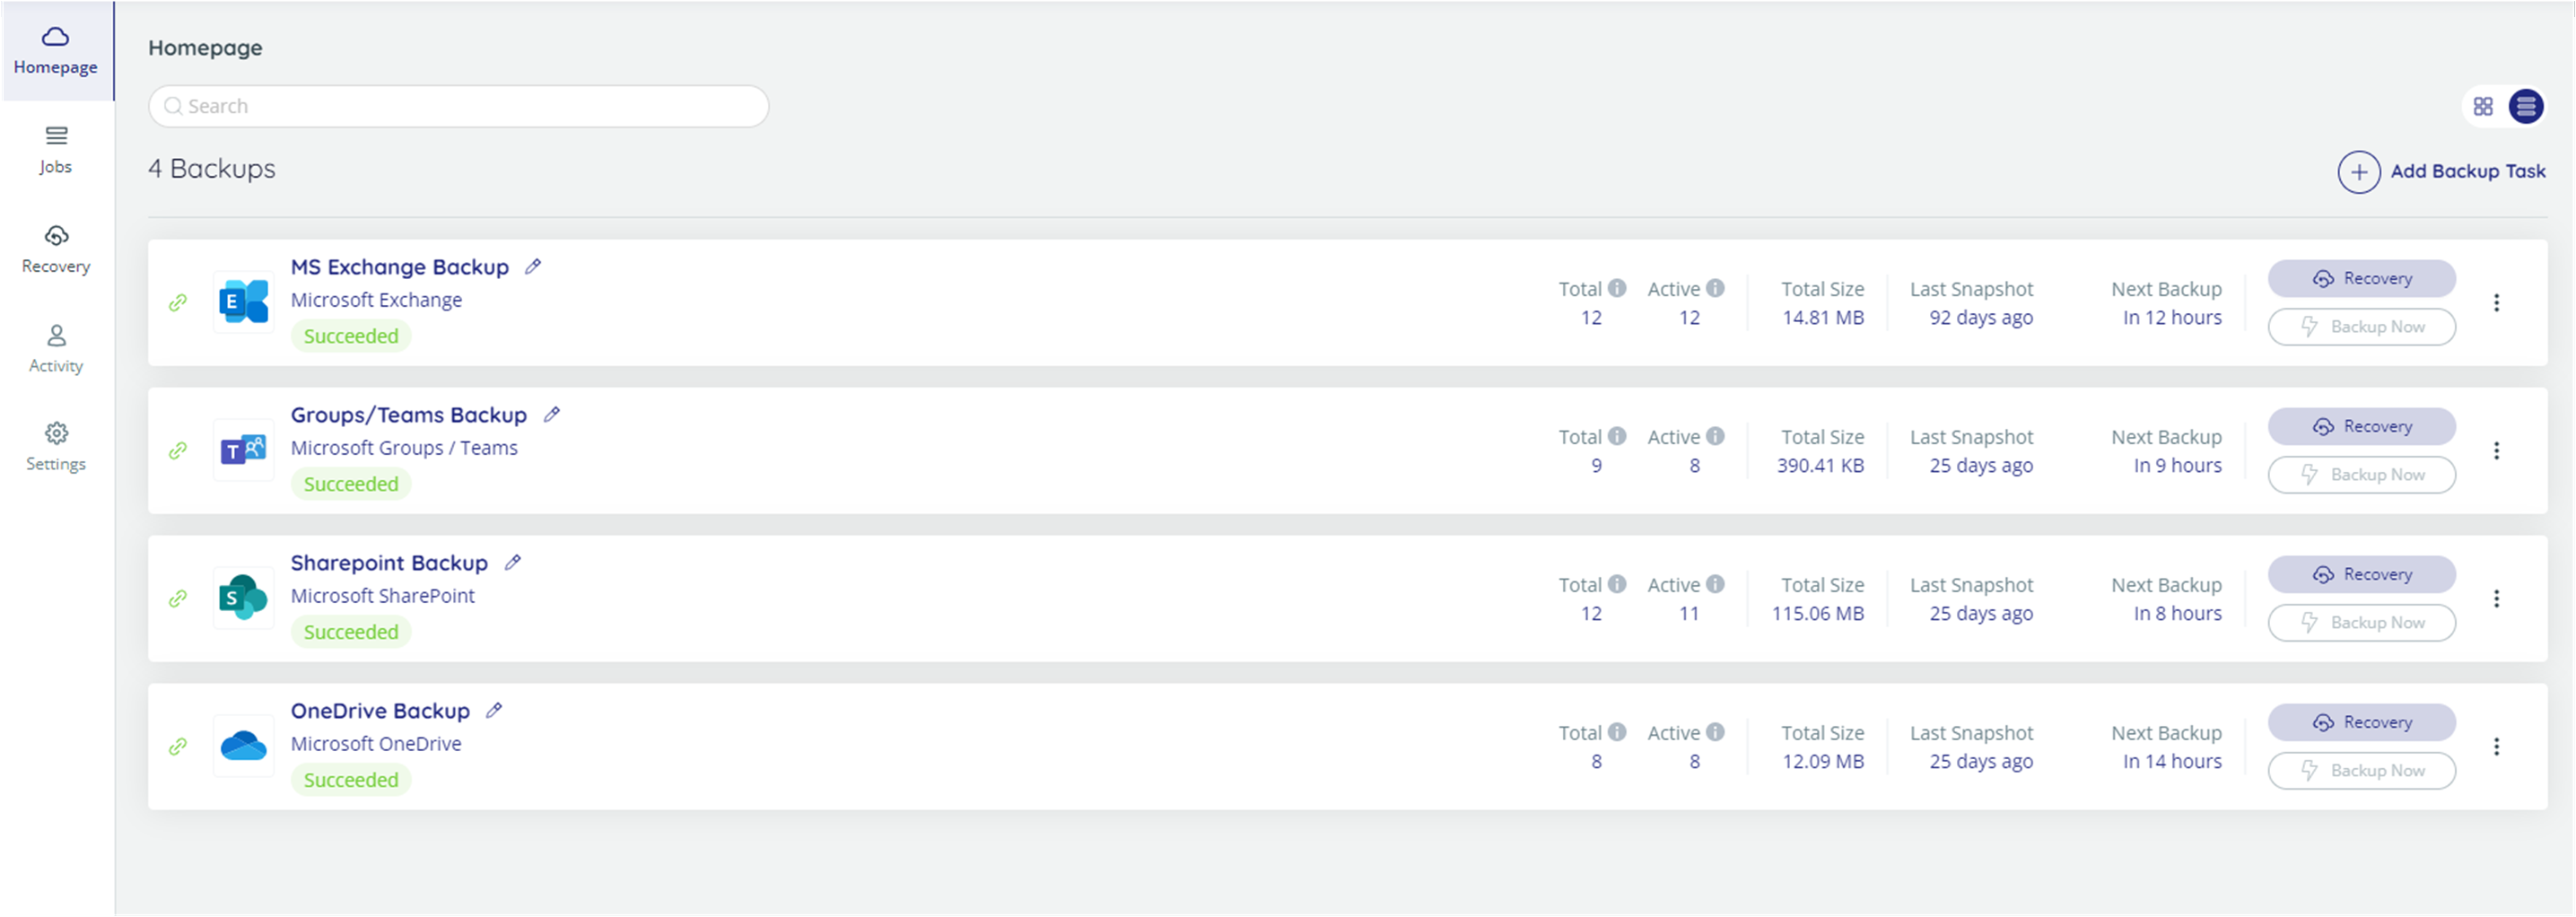Switch to grid view layout

tap(2483, 106)
